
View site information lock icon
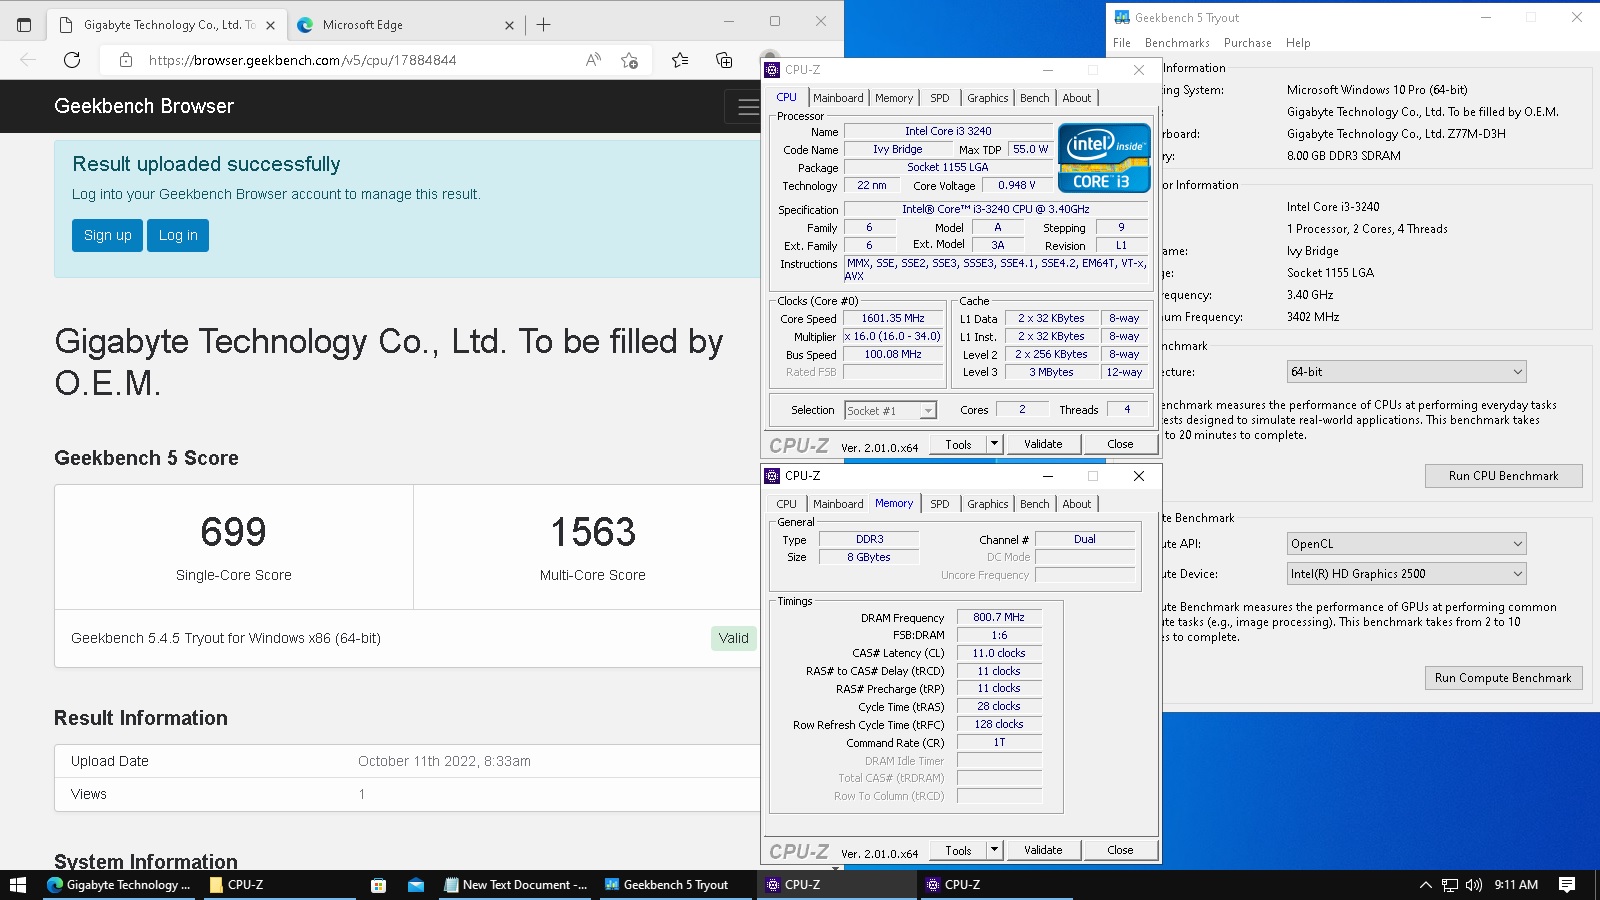125,60
